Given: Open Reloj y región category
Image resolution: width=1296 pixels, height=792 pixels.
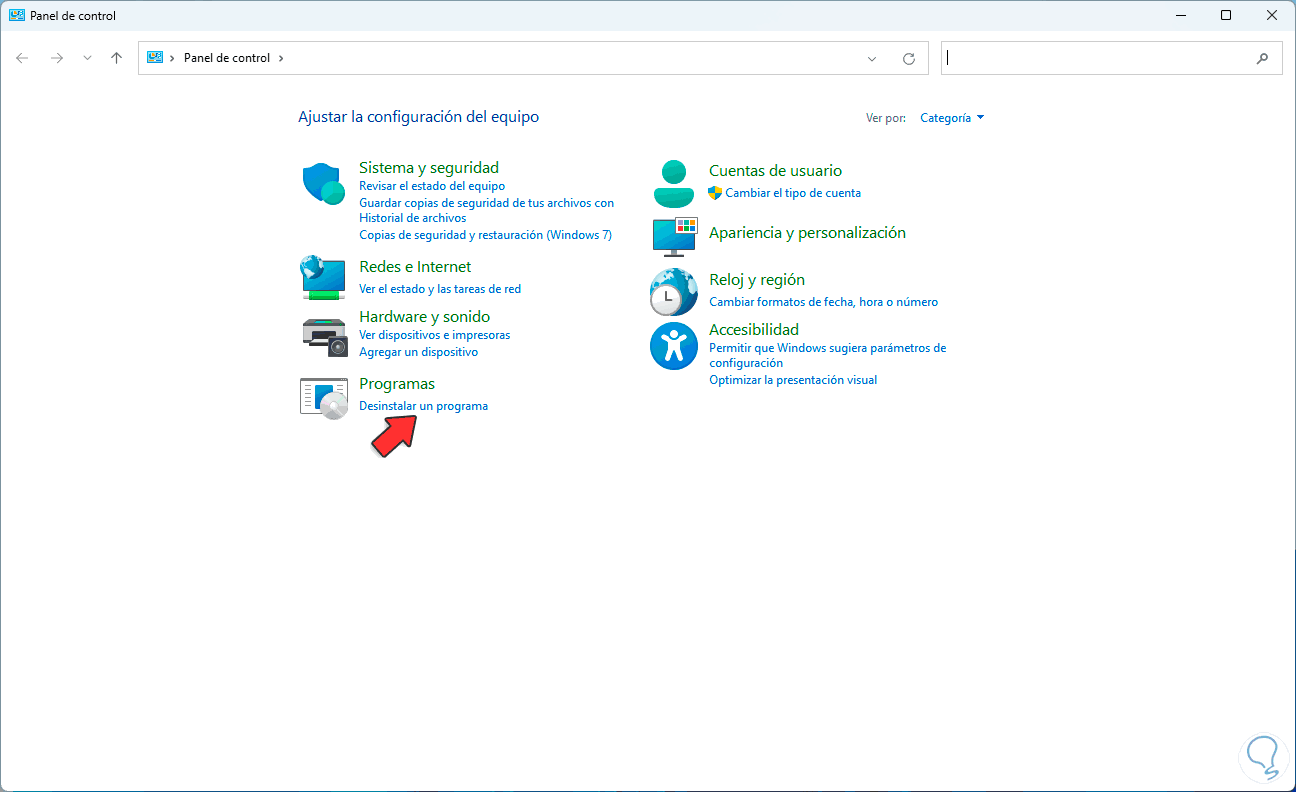Looking at the screenshot, I should tap(757, 280).
